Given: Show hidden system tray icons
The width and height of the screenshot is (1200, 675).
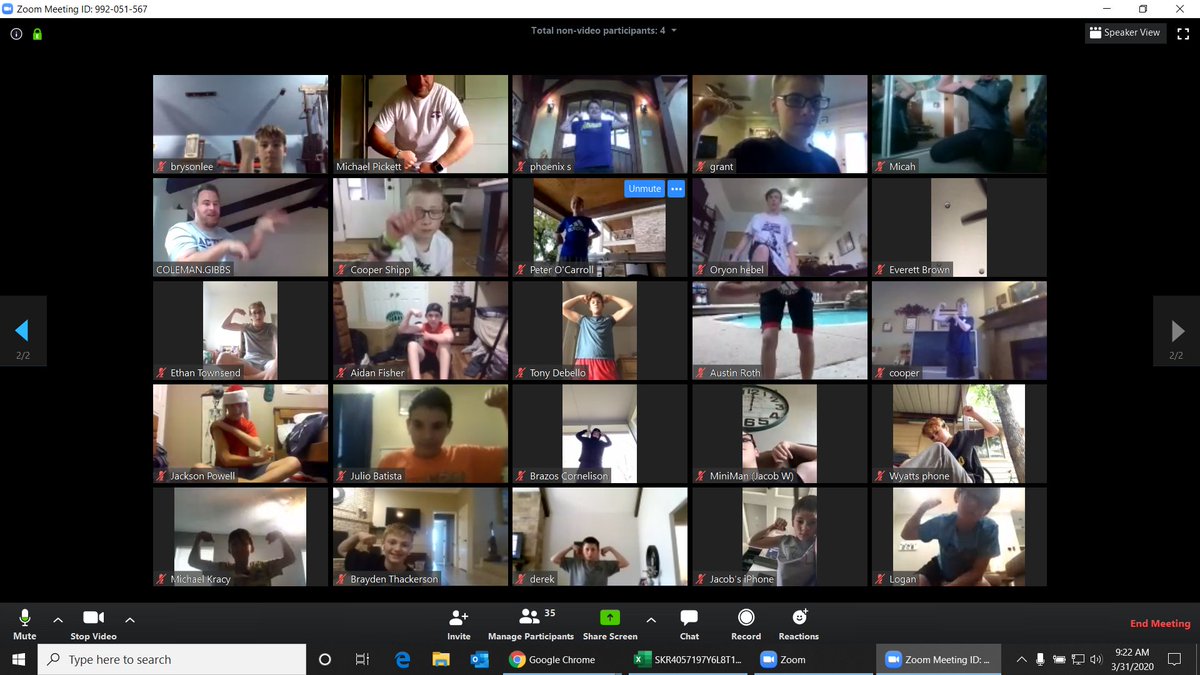Looking at the screenshot, I should (1021, 659).
